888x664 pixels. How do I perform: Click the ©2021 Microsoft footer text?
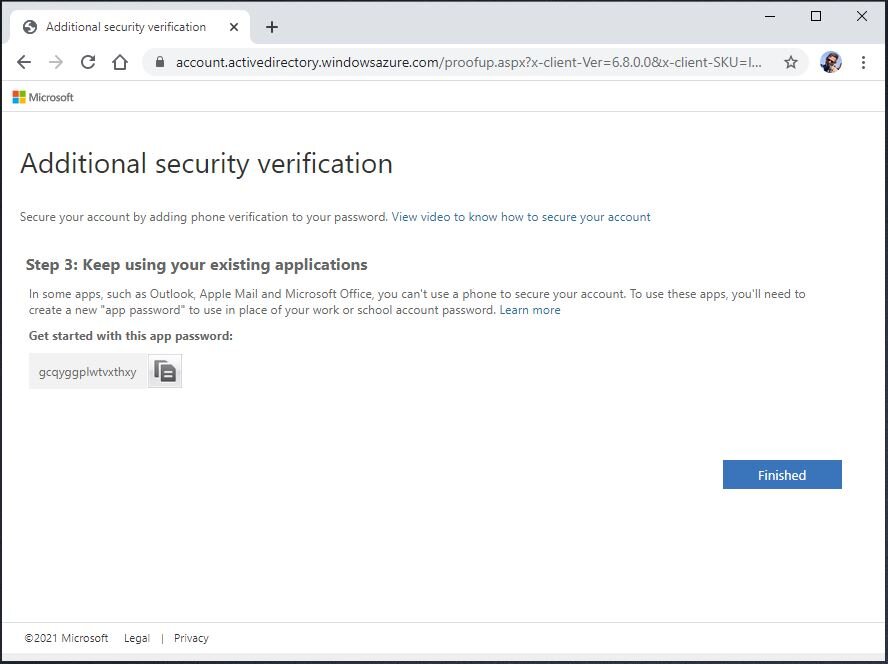click(66, 638)
